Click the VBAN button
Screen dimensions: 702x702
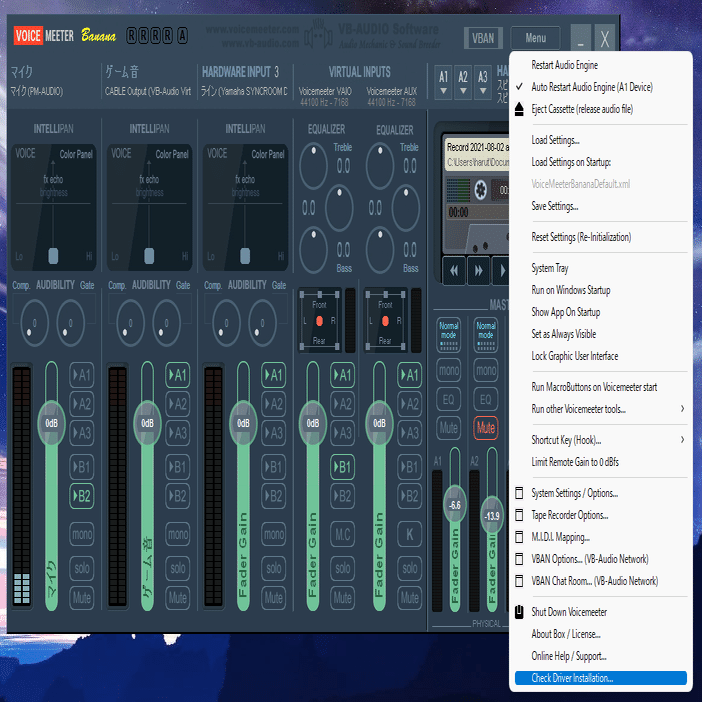pyautogui.click(x=483, y=38)
